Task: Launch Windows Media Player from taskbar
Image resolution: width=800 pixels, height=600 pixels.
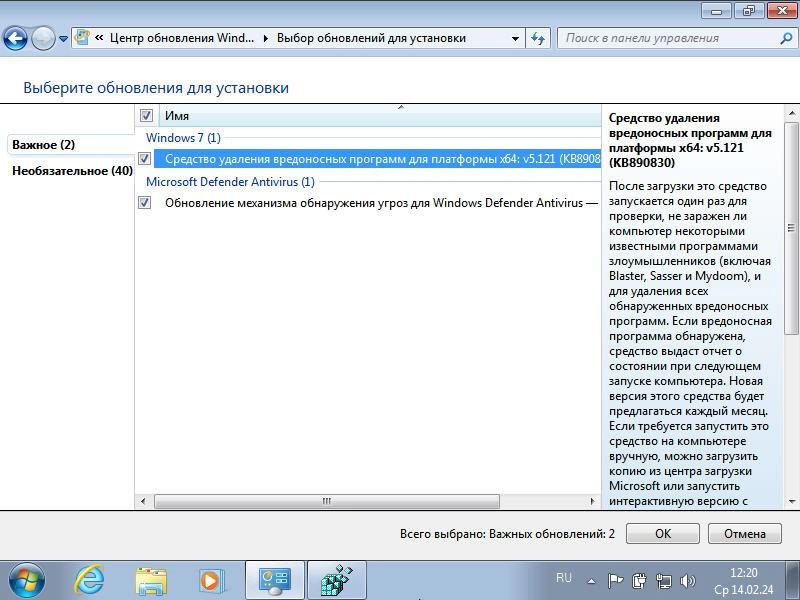Action: click(211, 579)
